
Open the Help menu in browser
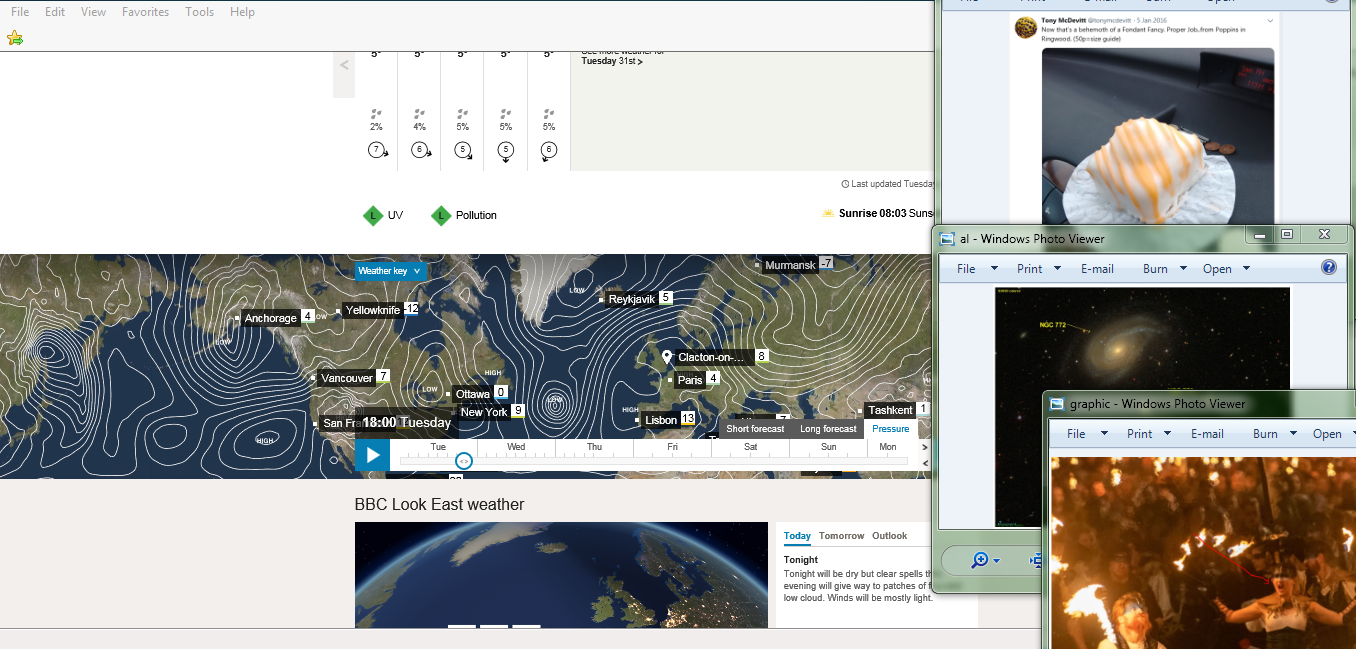pos(242,12)
